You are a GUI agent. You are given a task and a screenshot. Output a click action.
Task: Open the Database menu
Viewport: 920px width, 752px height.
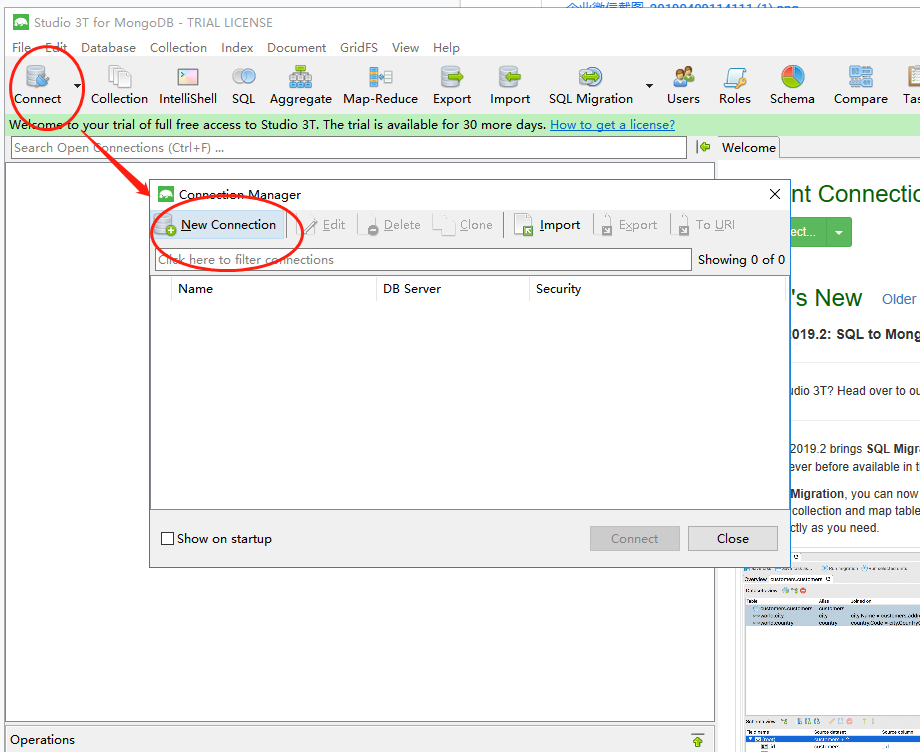click(109, 48)
